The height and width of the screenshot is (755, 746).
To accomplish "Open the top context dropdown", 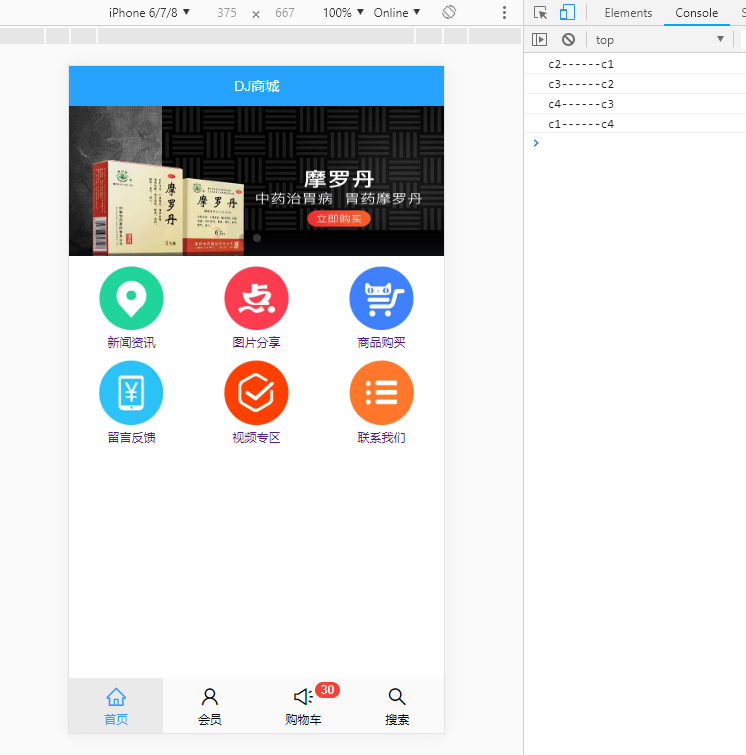I will pos(659,39).
